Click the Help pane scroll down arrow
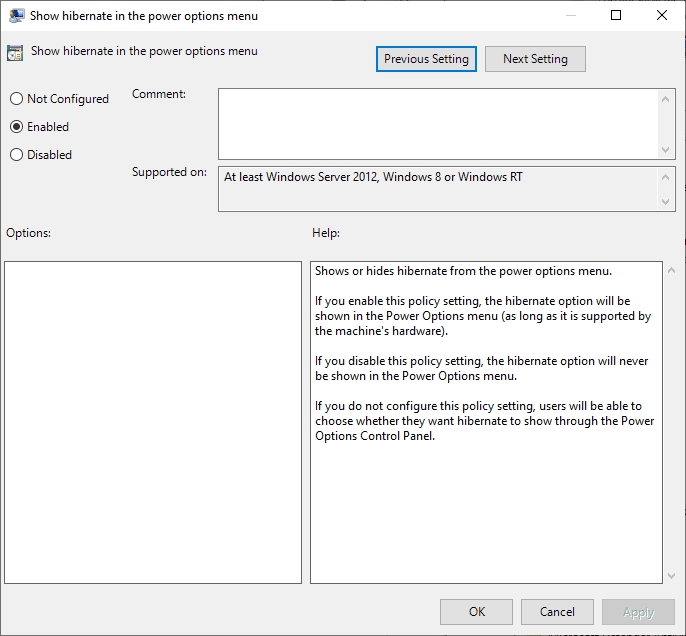 670,575
